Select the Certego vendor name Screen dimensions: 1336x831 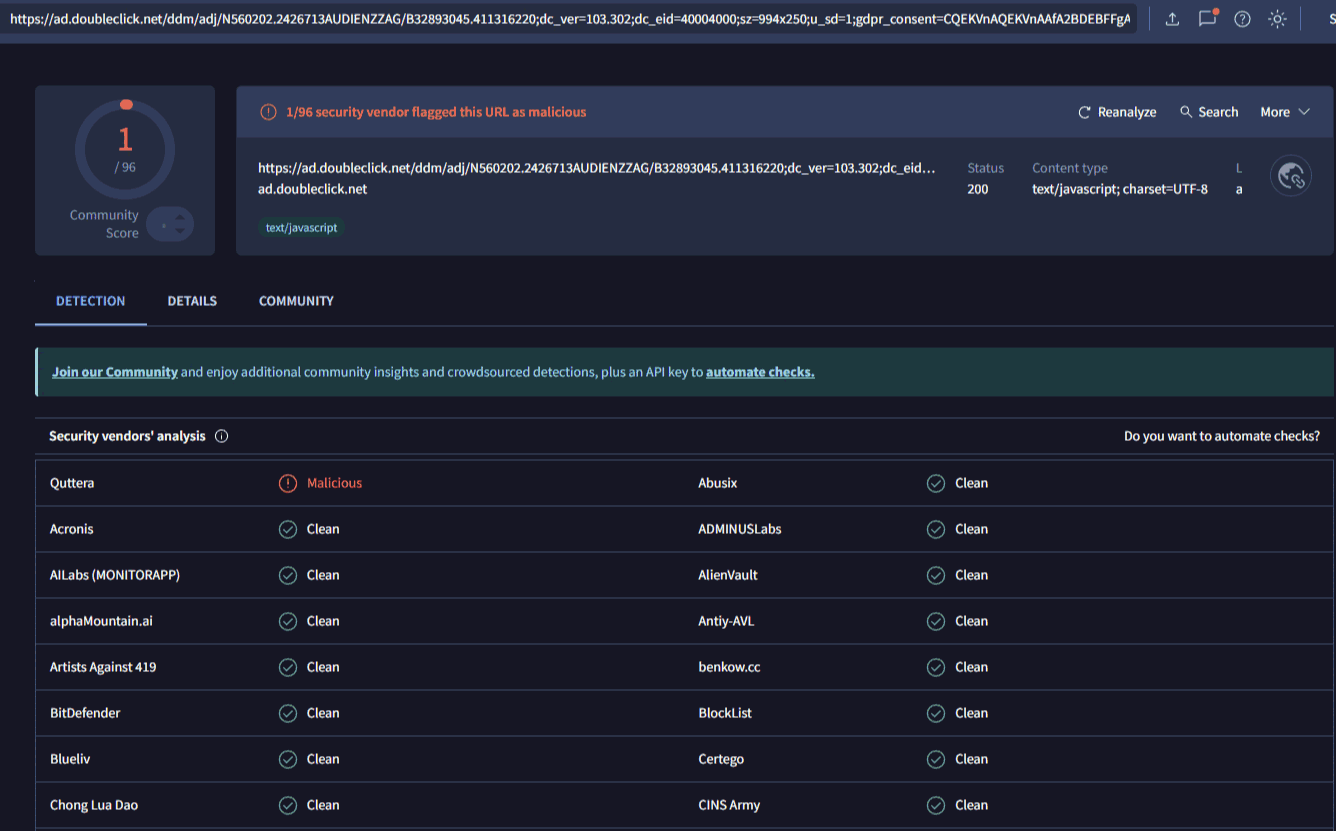click(x=721, y=759)
